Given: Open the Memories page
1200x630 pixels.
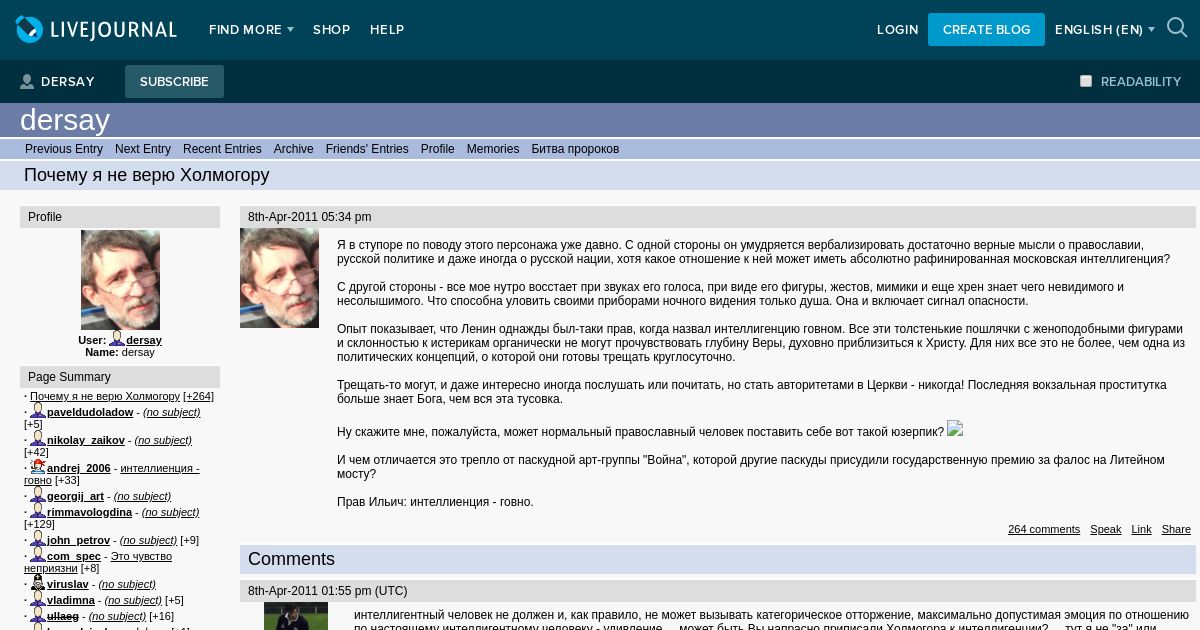Looking at the screenshot, I should point(493,149).
